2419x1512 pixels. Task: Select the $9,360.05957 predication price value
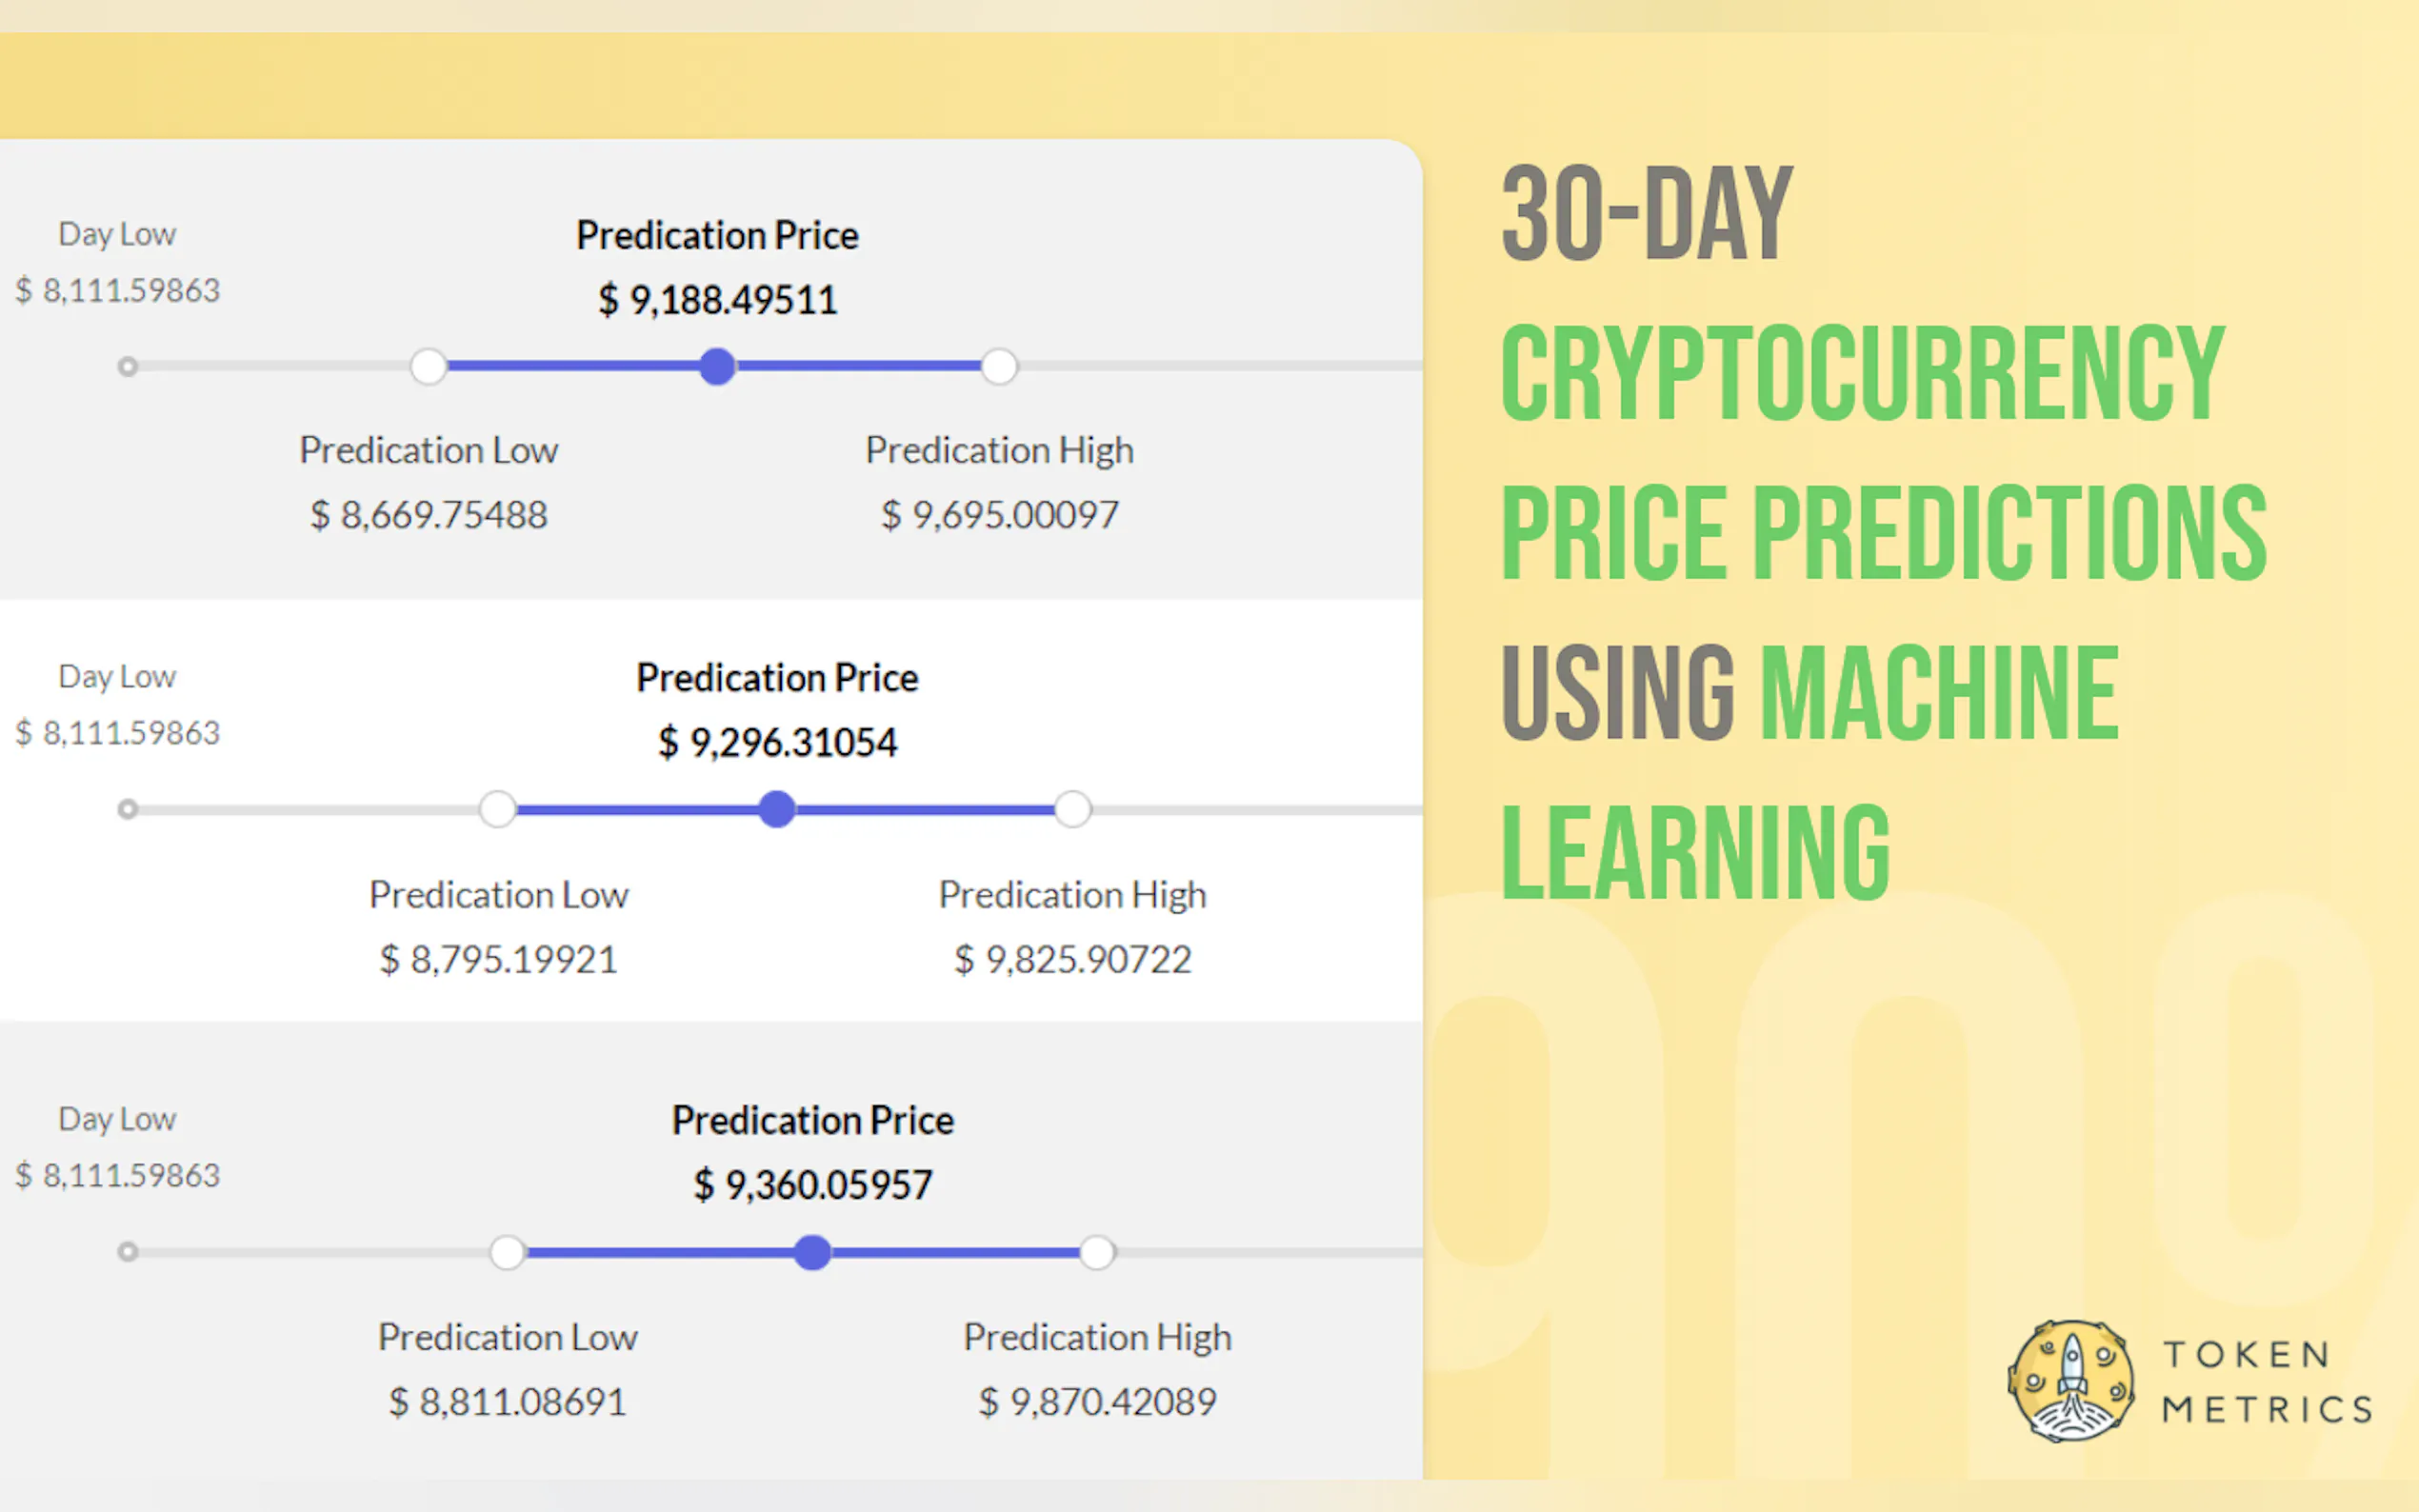pos(812,1186)
